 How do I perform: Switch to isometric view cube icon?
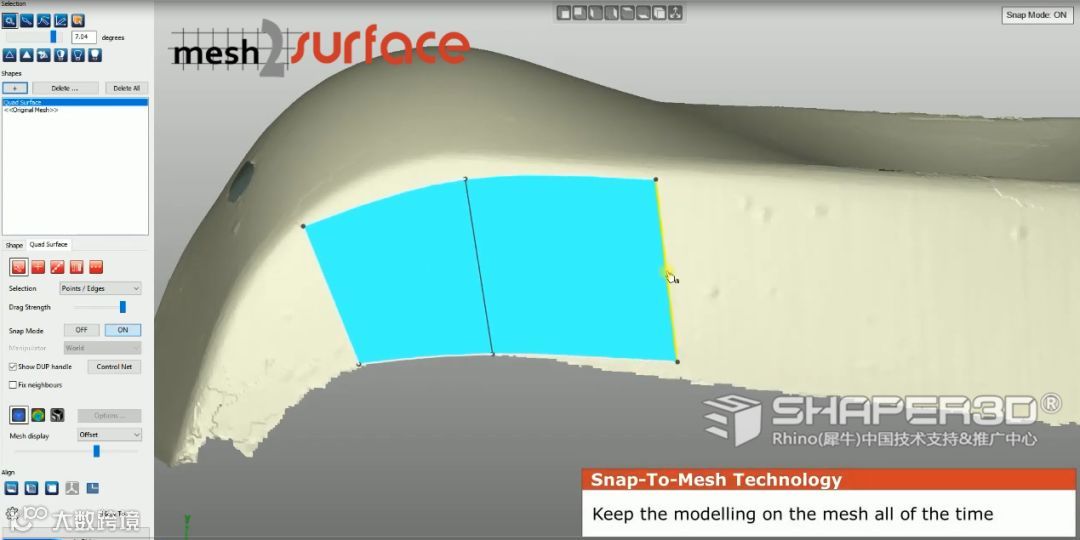tap(659, 12)
